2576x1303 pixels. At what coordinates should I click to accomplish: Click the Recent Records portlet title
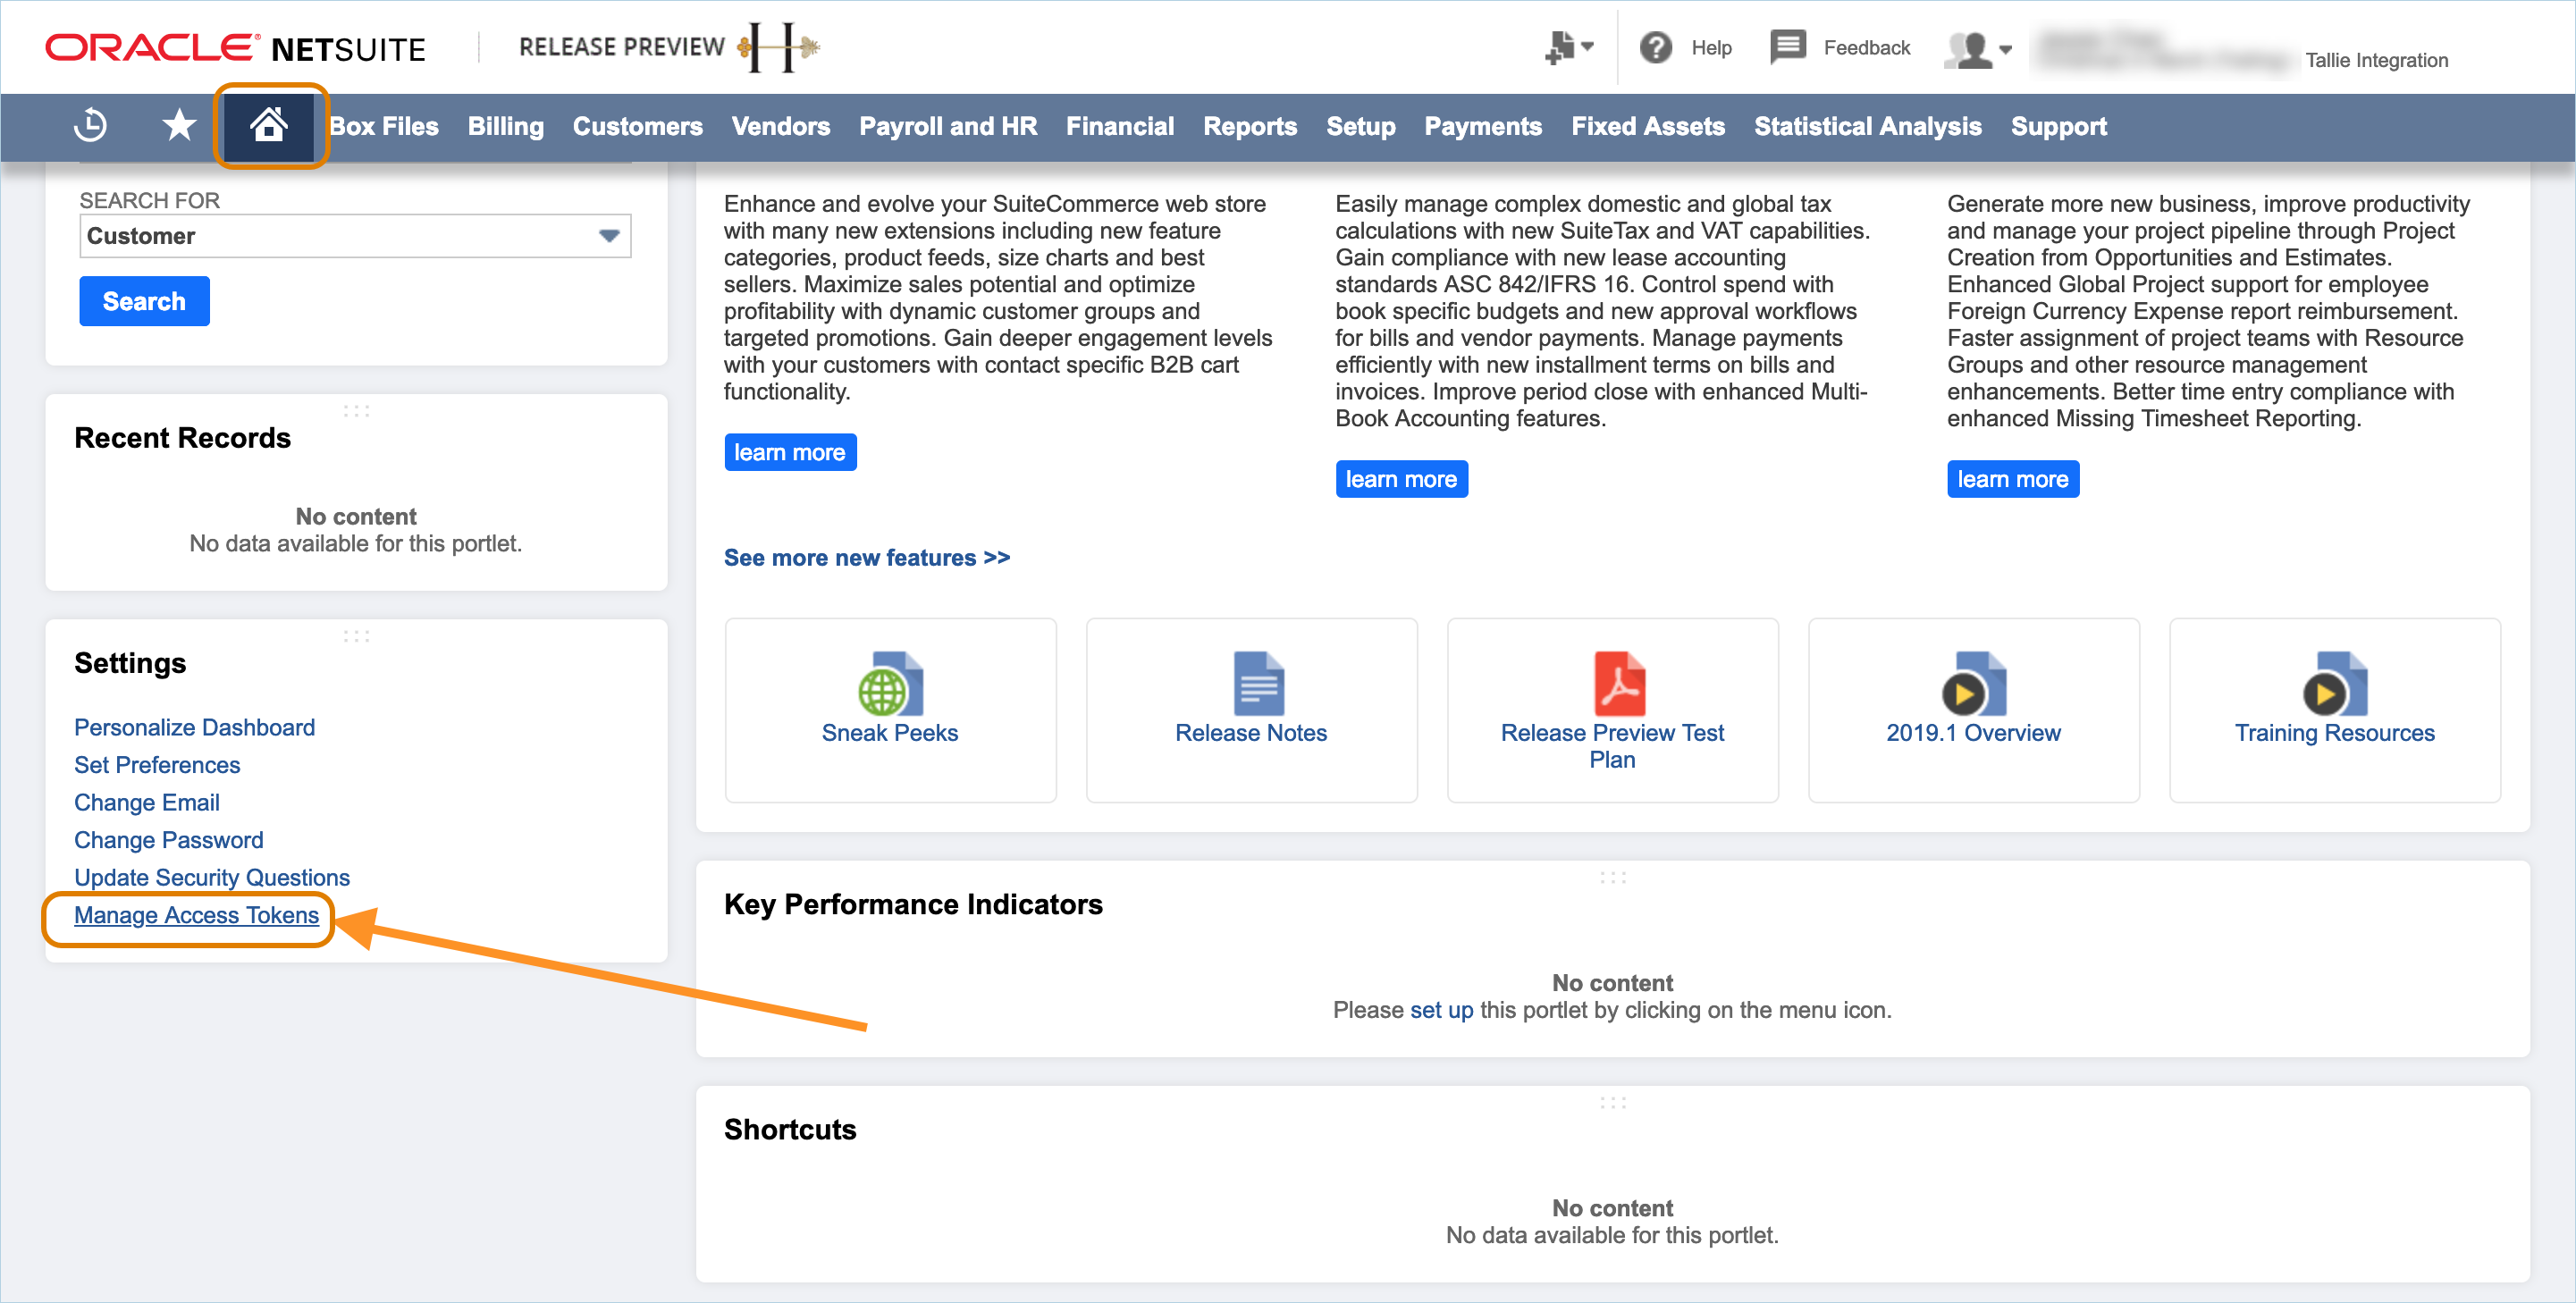(182, 437)
